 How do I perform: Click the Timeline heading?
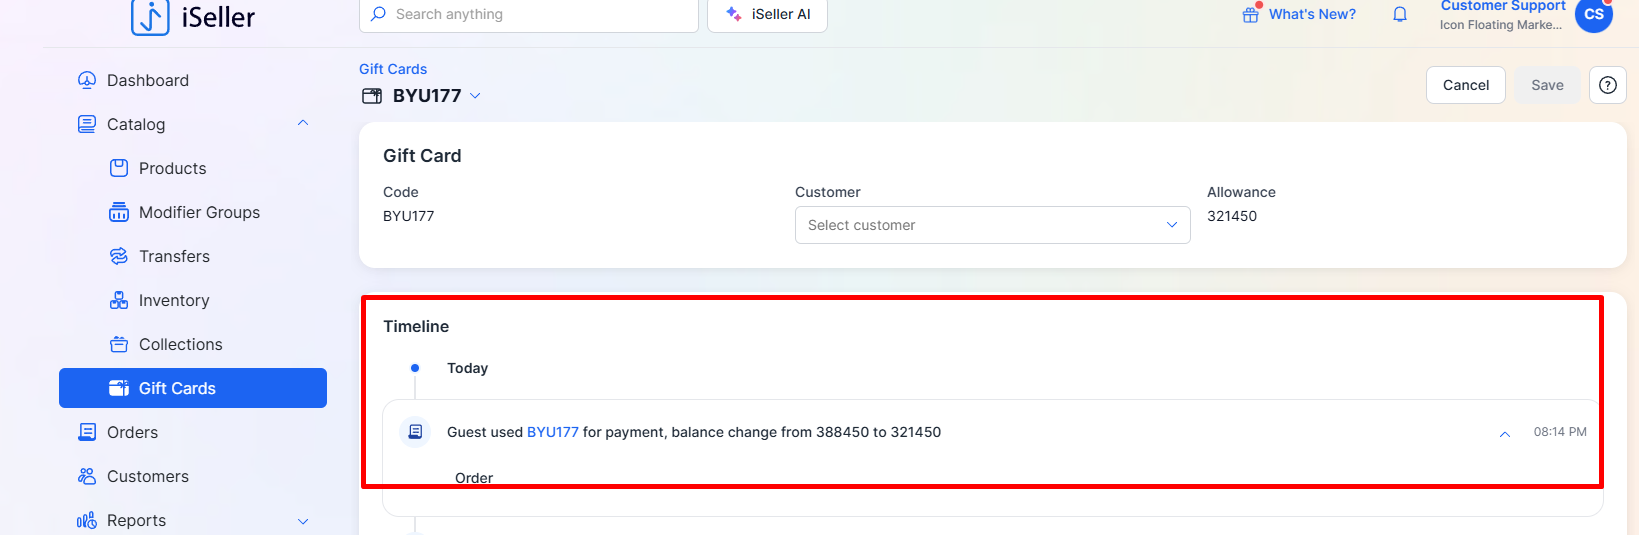416,326
